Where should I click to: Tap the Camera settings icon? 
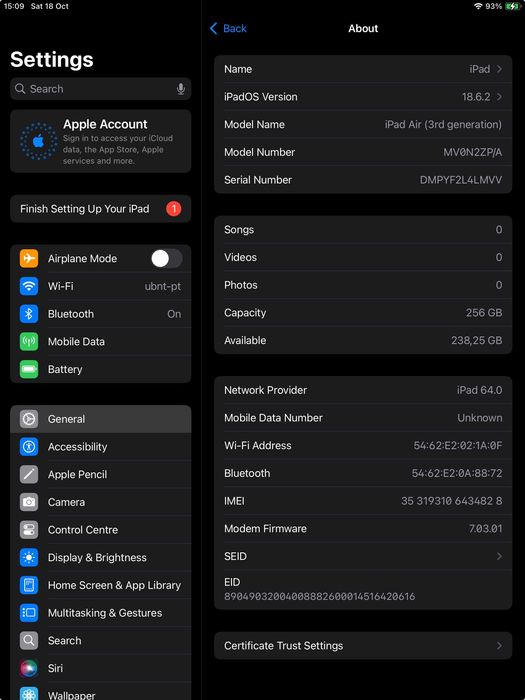29,502
